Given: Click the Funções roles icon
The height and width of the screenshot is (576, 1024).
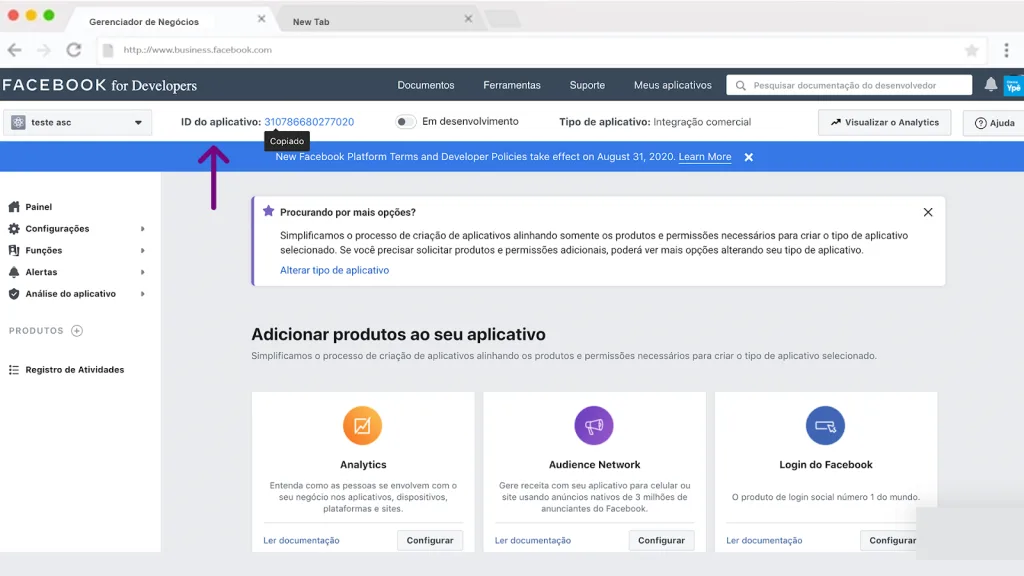Looking at the screenshot, I should coord(14,250).
